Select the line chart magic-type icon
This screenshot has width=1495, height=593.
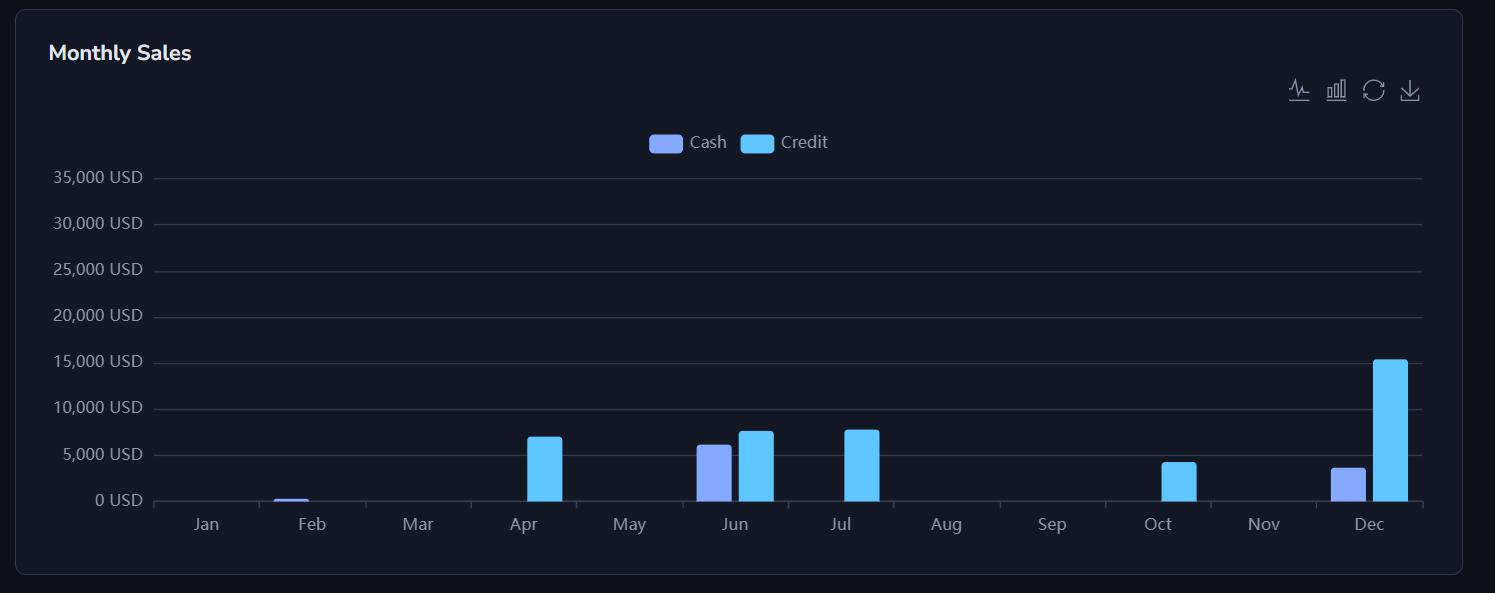click(x=1299, y=90)
